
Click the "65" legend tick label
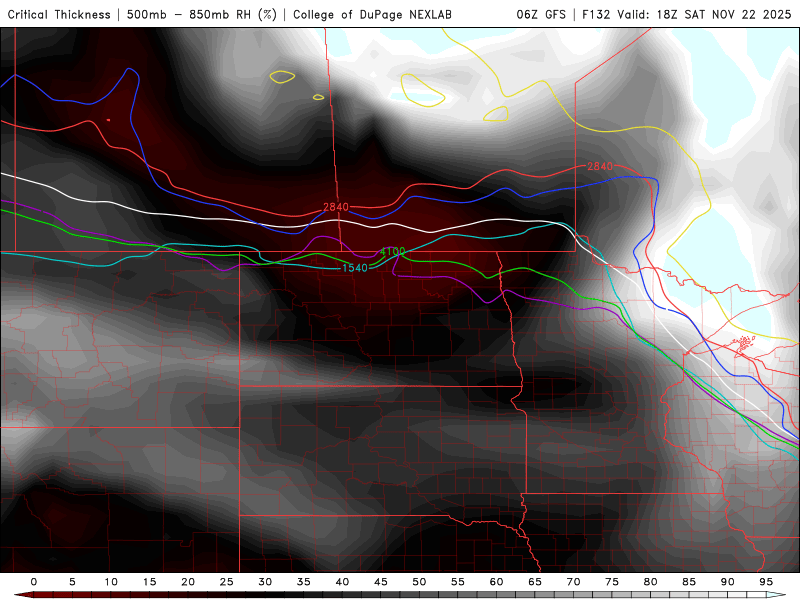535,582
